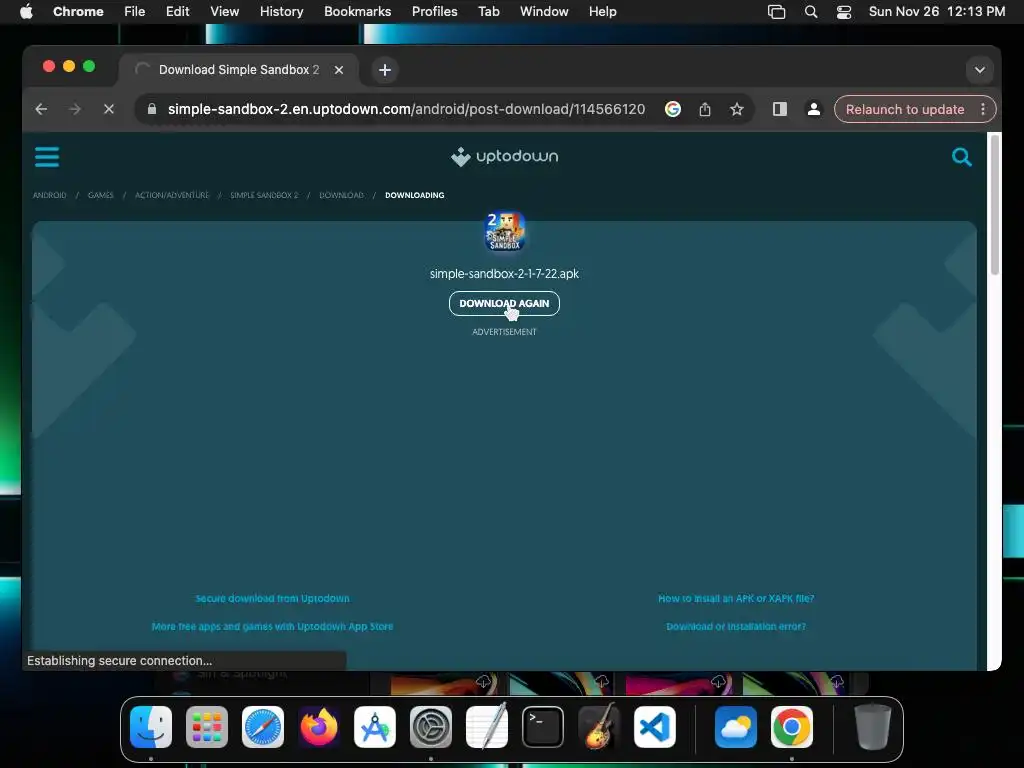This screenshot has height=768, width=1024.
Task: Open Download or installation error link
Action: pyautogui.click(x=736, y=626)
